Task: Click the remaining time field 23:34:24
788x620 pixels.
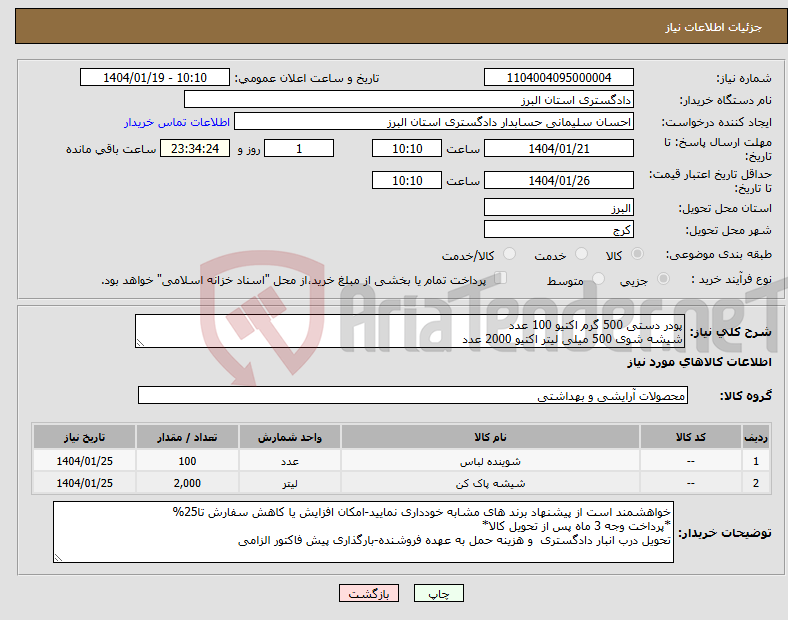Action: [195, 148]
